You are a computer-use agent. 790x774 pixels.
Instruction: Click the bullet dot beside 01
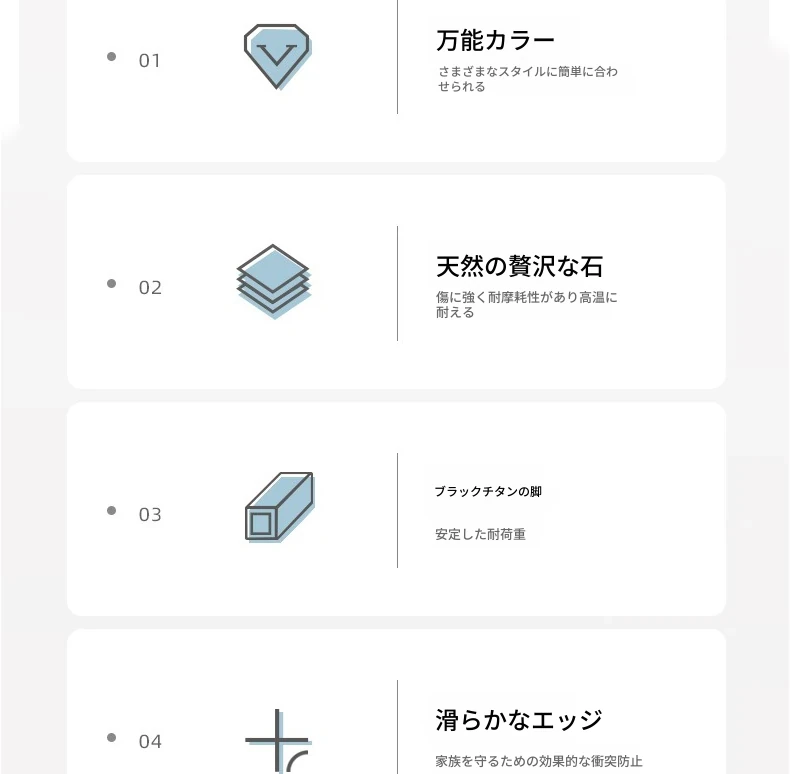111,57
